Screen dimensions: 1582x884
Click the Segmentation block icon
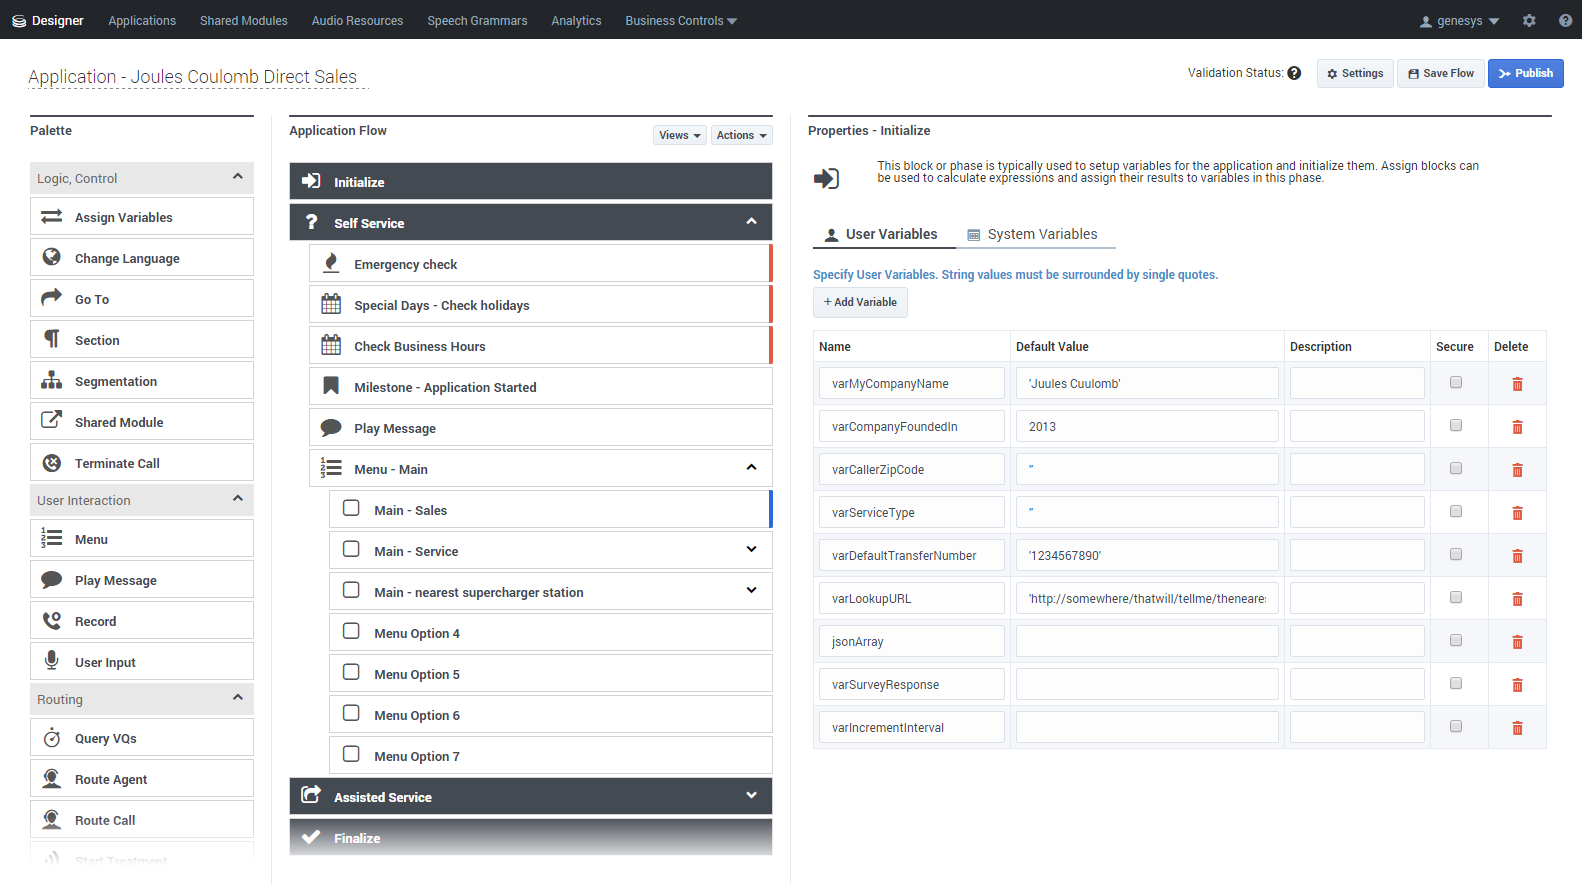point(52,381)
